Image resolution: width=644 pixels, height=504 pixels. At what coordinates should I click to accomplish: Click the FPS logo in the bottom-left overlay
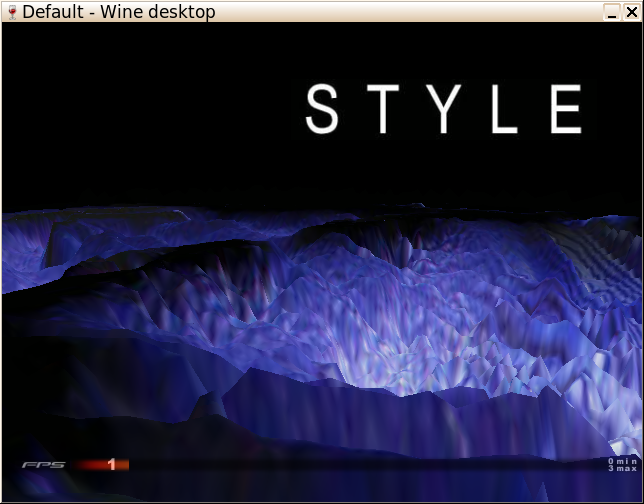(x=44, y=465)
